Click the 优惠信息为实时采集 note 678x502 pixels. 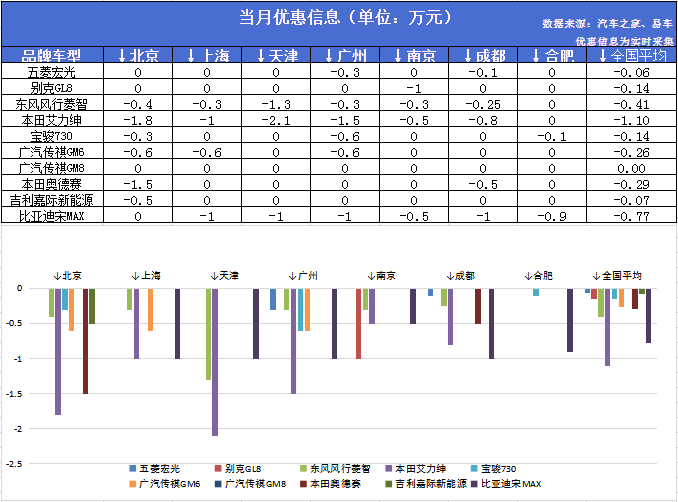tap(624, 41)
